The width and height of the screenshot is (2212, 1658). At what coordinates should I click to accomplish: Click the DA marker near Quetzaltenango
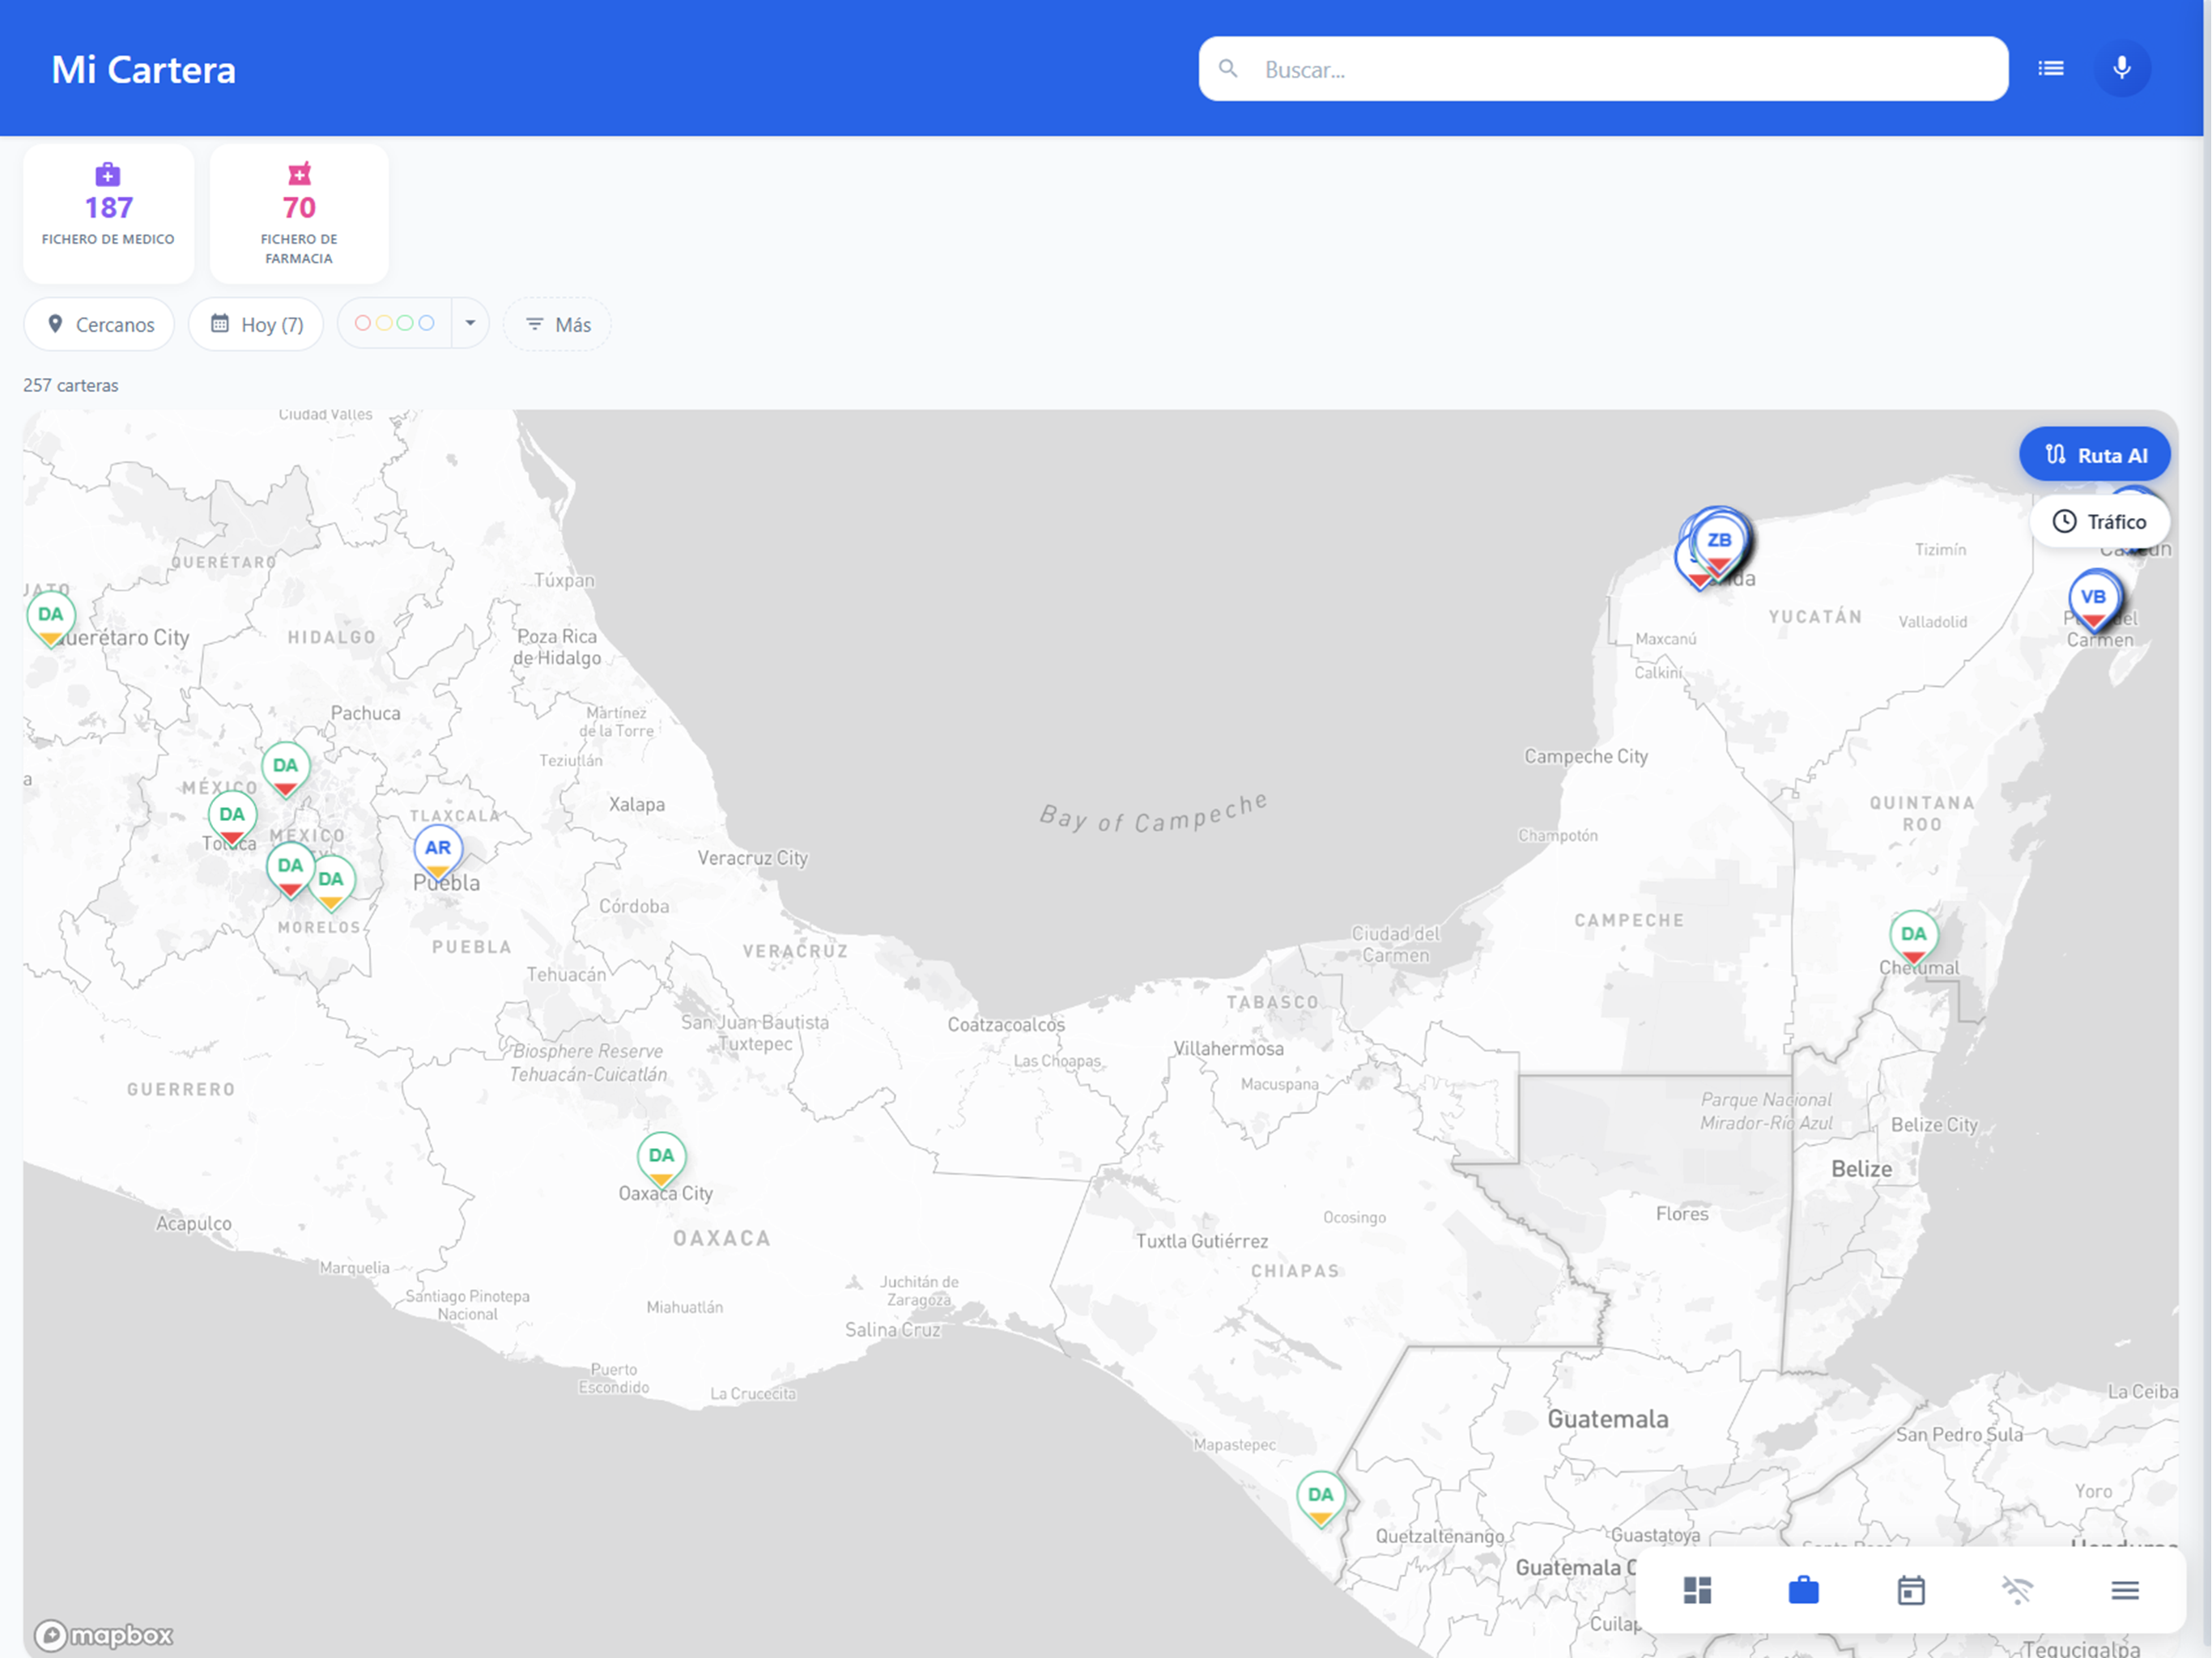(1320, 1500)
